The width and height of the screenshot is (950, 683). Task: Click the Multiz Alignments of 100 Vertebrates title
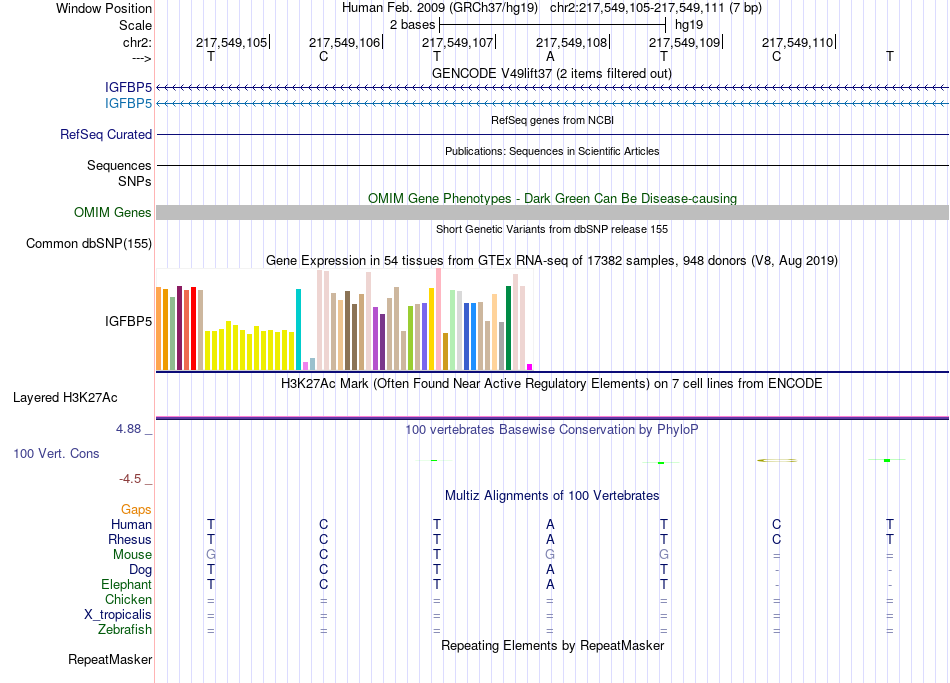point(552,496)
